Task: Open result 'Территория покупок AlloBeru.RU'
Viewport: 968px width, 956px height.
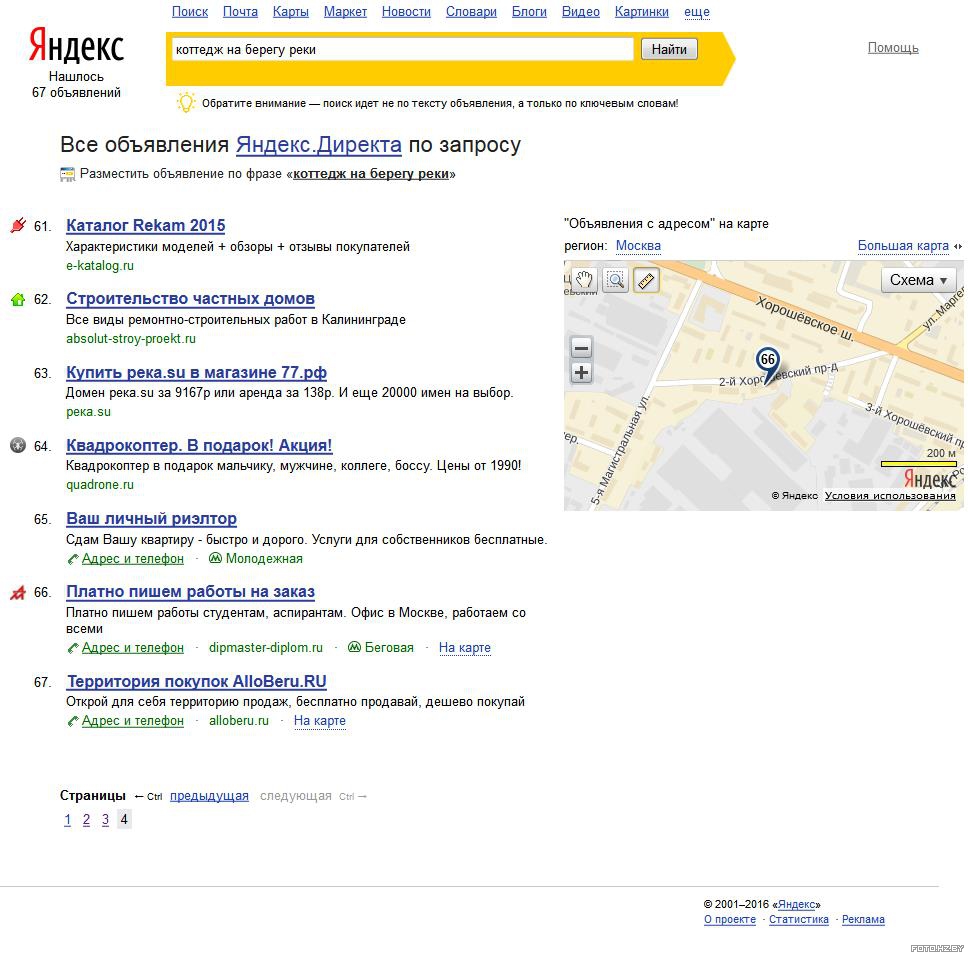Action: (x=196, y=681)
